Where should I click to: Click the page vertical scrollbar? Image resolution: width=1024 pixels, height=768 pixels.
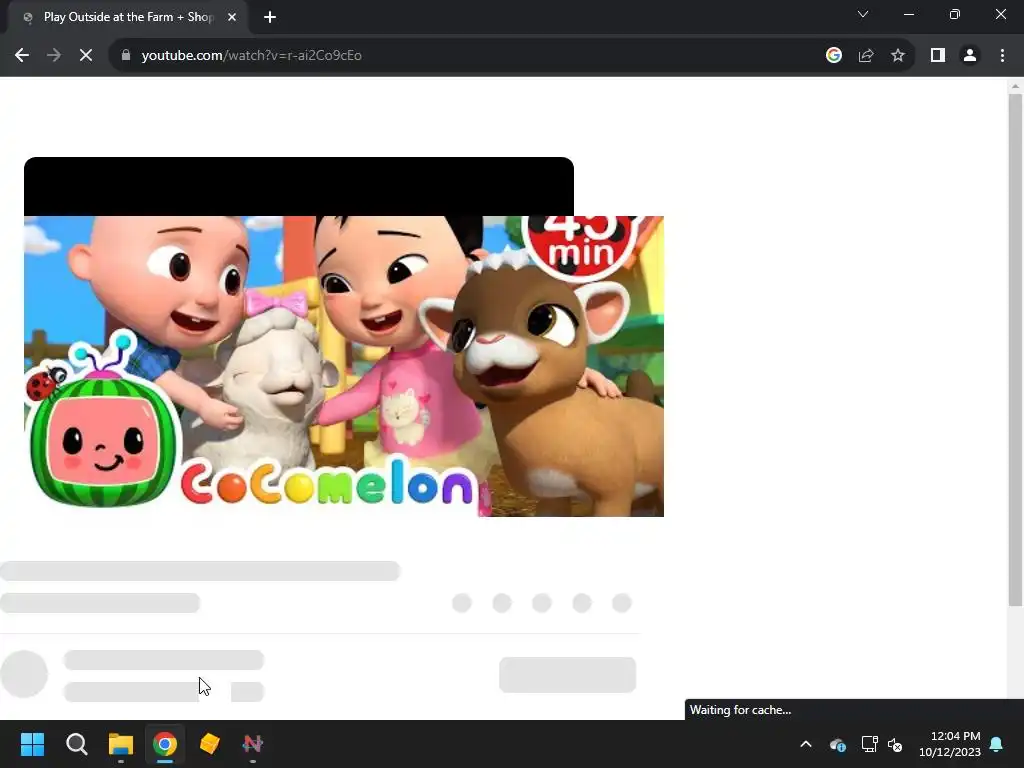1015,349
